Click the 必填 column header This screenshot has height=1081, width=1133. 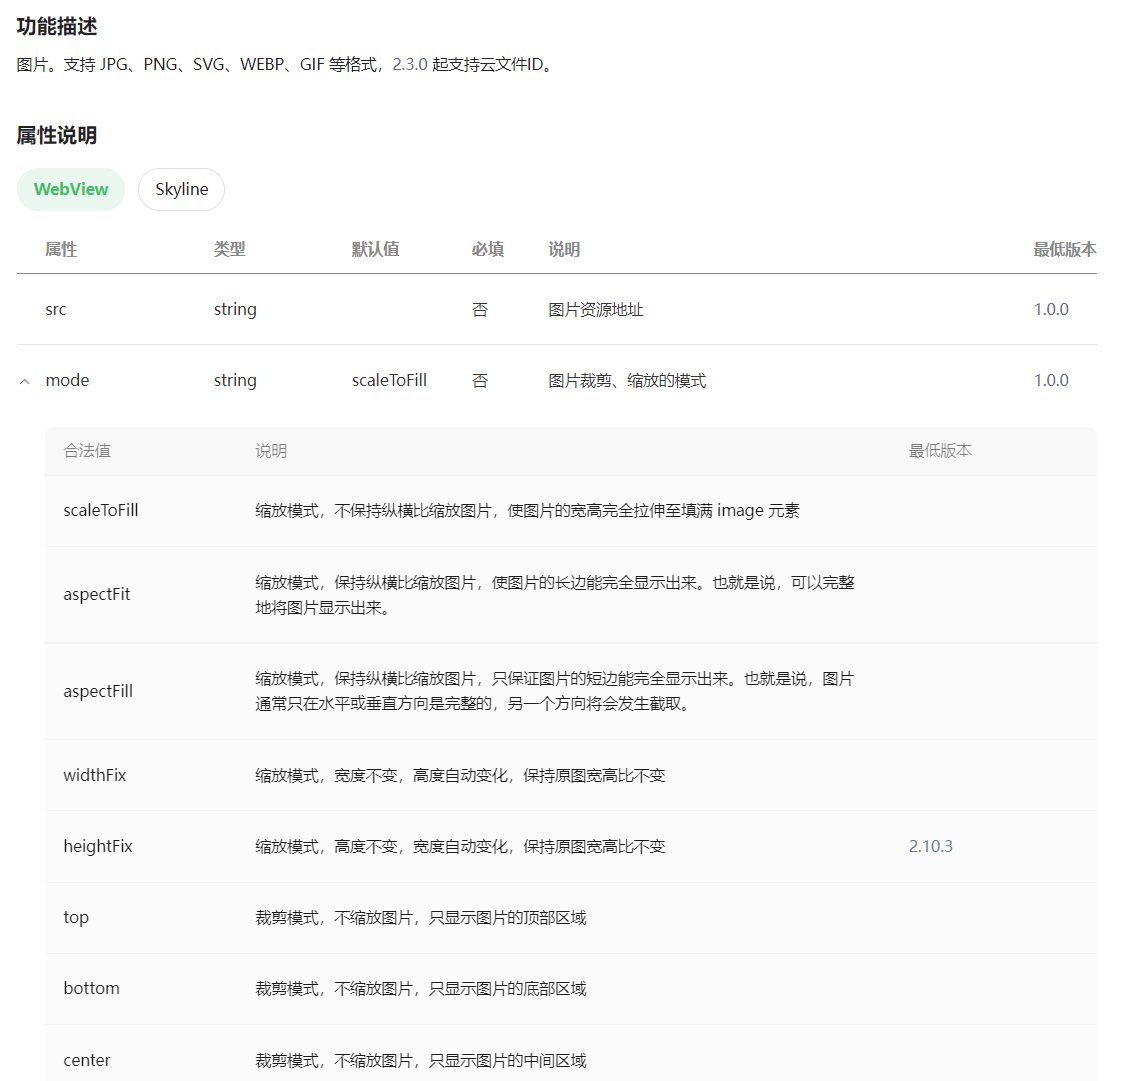tap(488, 249)
